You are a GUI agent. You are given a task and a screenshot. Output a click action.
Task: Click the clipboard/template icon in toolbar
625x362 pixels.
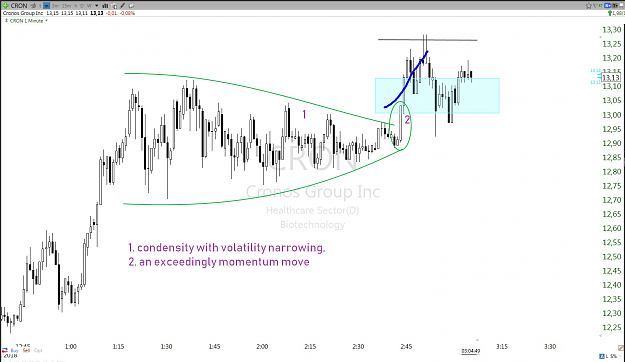114,6
